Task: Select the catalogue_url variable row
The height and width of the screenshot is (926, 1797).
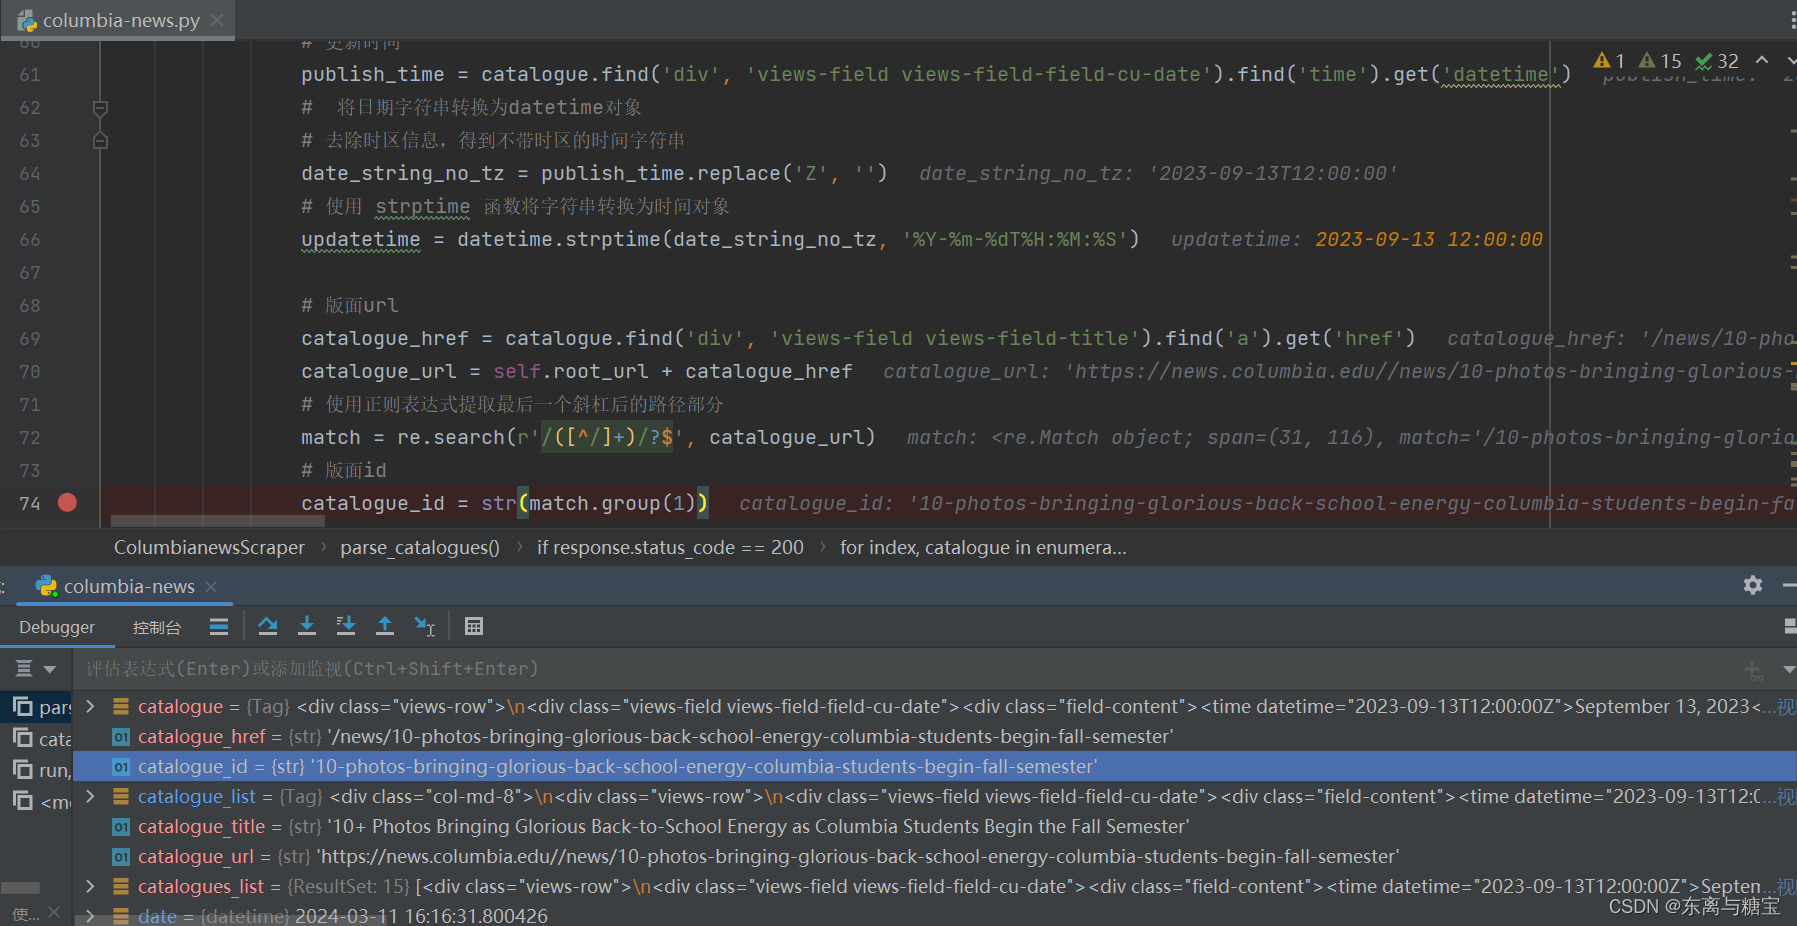Action: [935, 856]
